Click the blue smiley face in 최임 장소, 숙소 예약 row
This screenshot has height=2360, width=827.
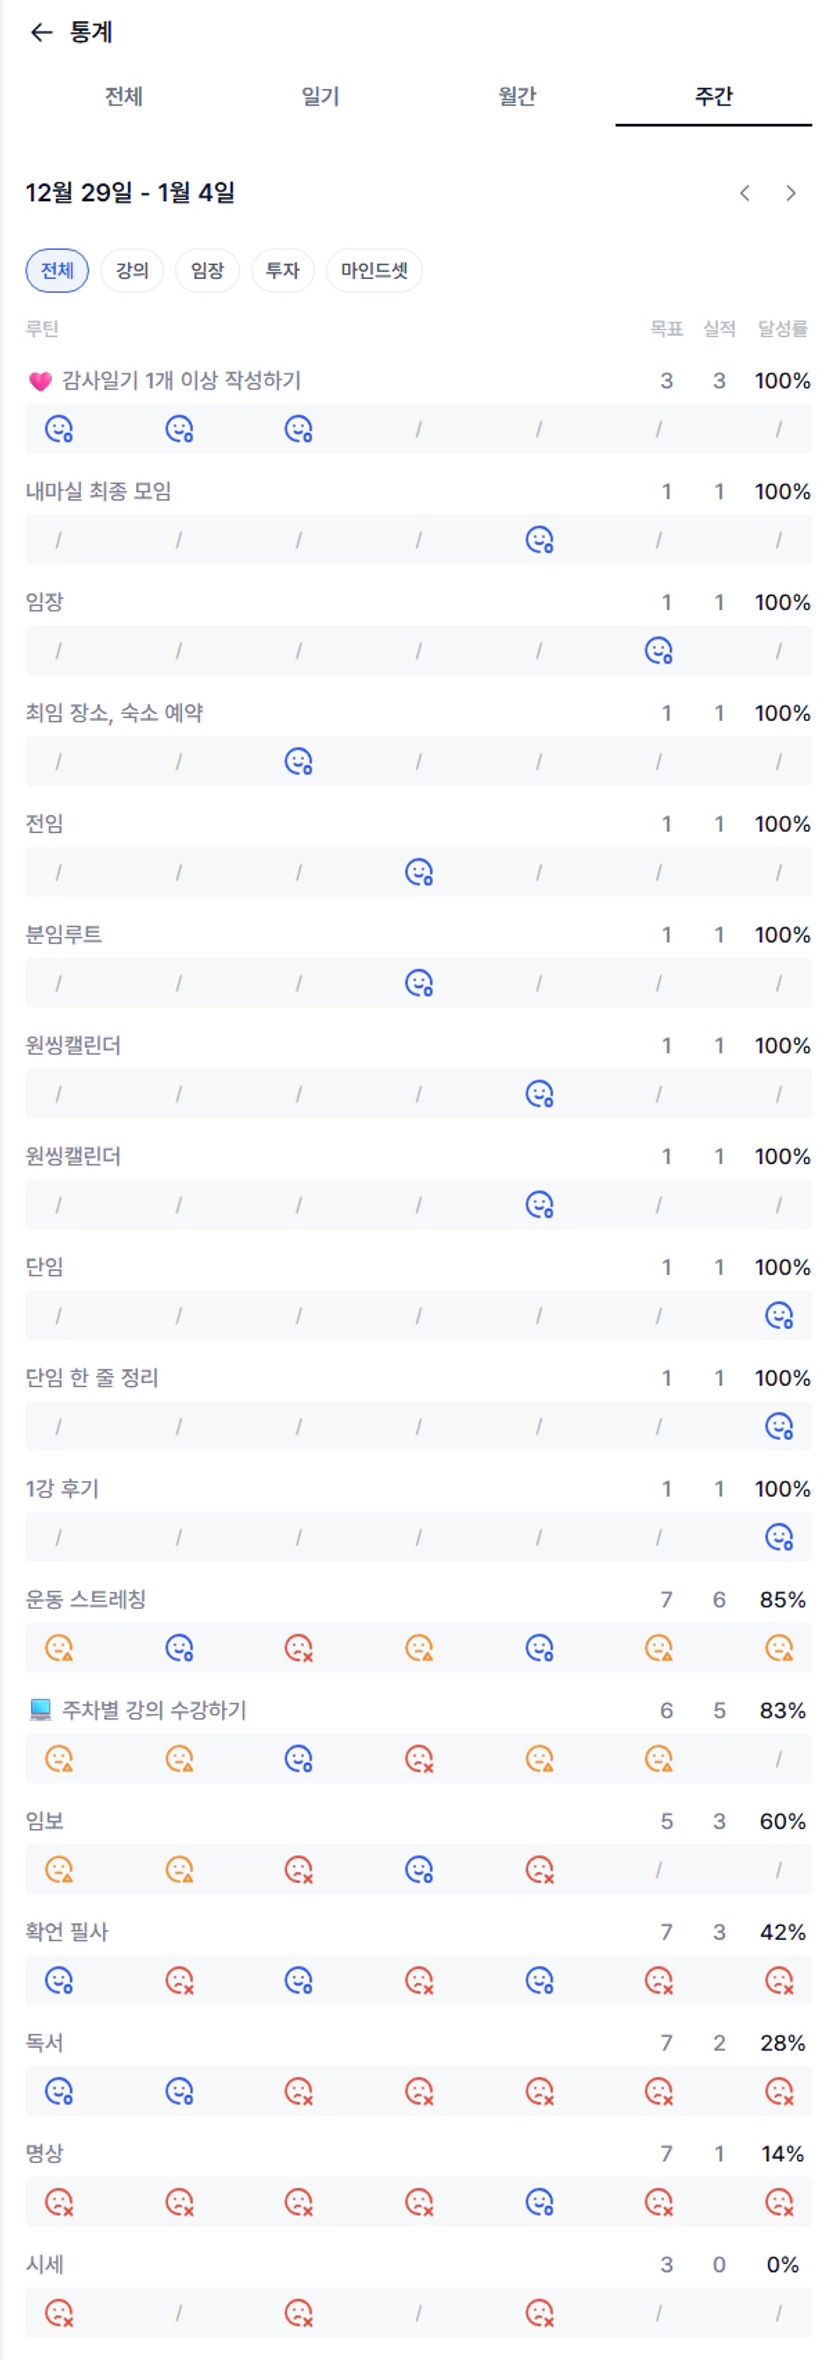pyautogui.click(x=299, y=761)
